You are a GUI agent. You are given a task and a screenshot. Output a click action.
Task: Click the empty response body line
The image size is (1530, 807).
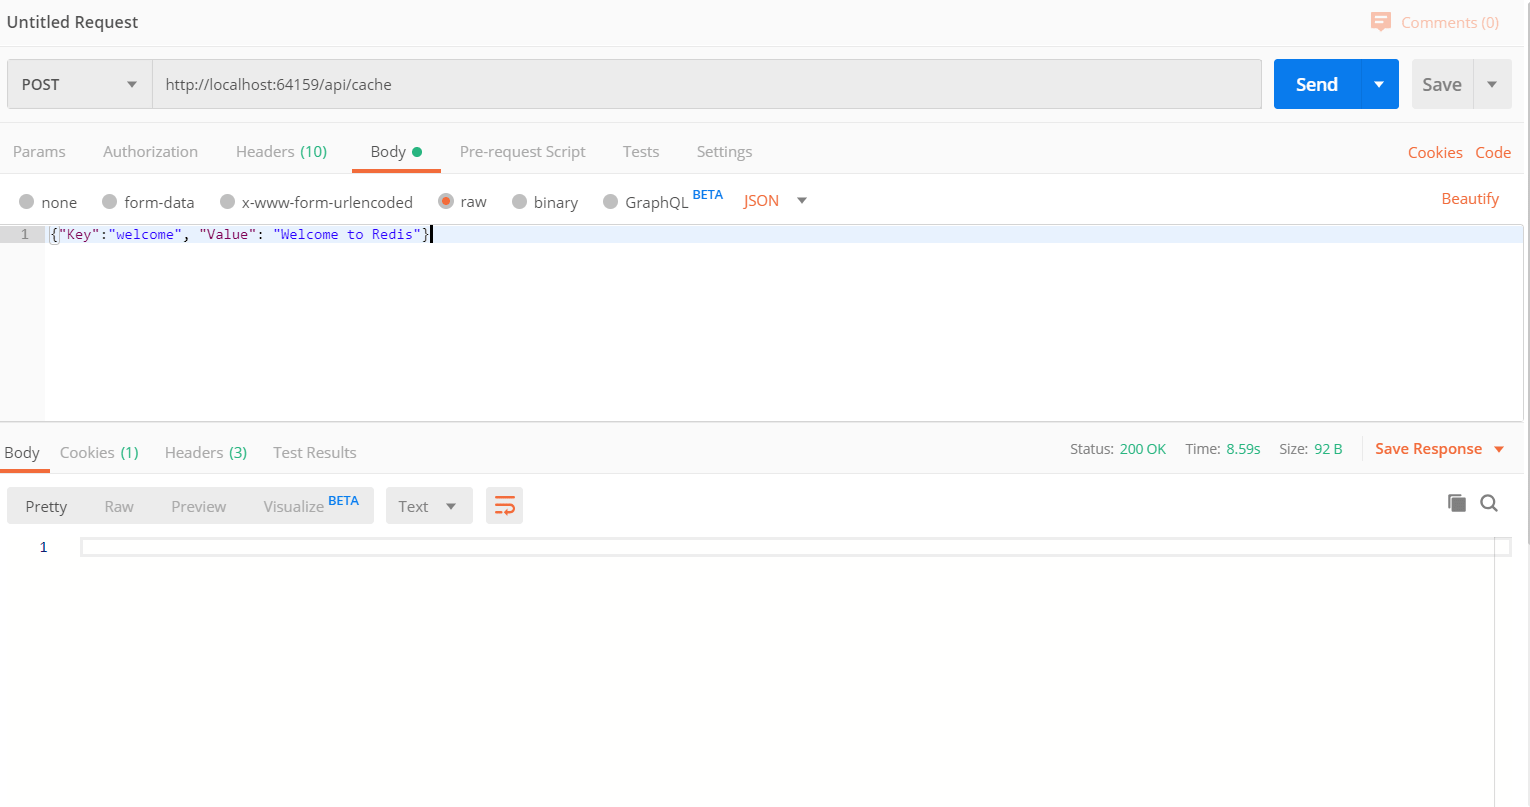[795, 547]
